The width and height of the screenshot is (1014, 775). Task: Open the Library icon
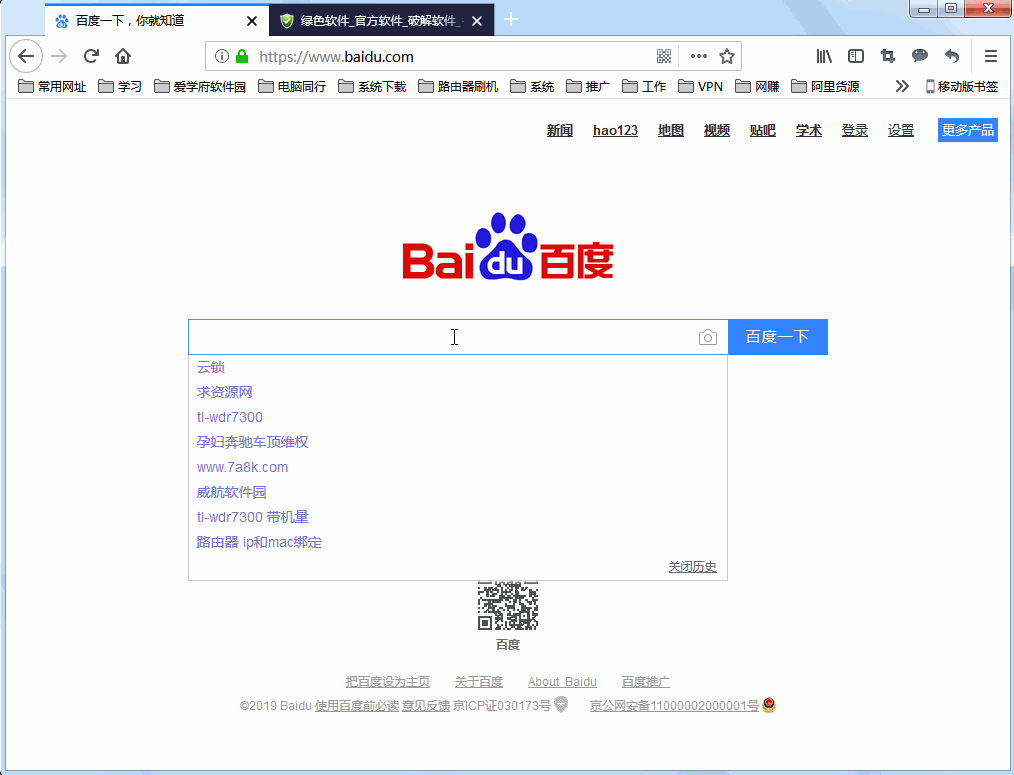coord(824,56)
